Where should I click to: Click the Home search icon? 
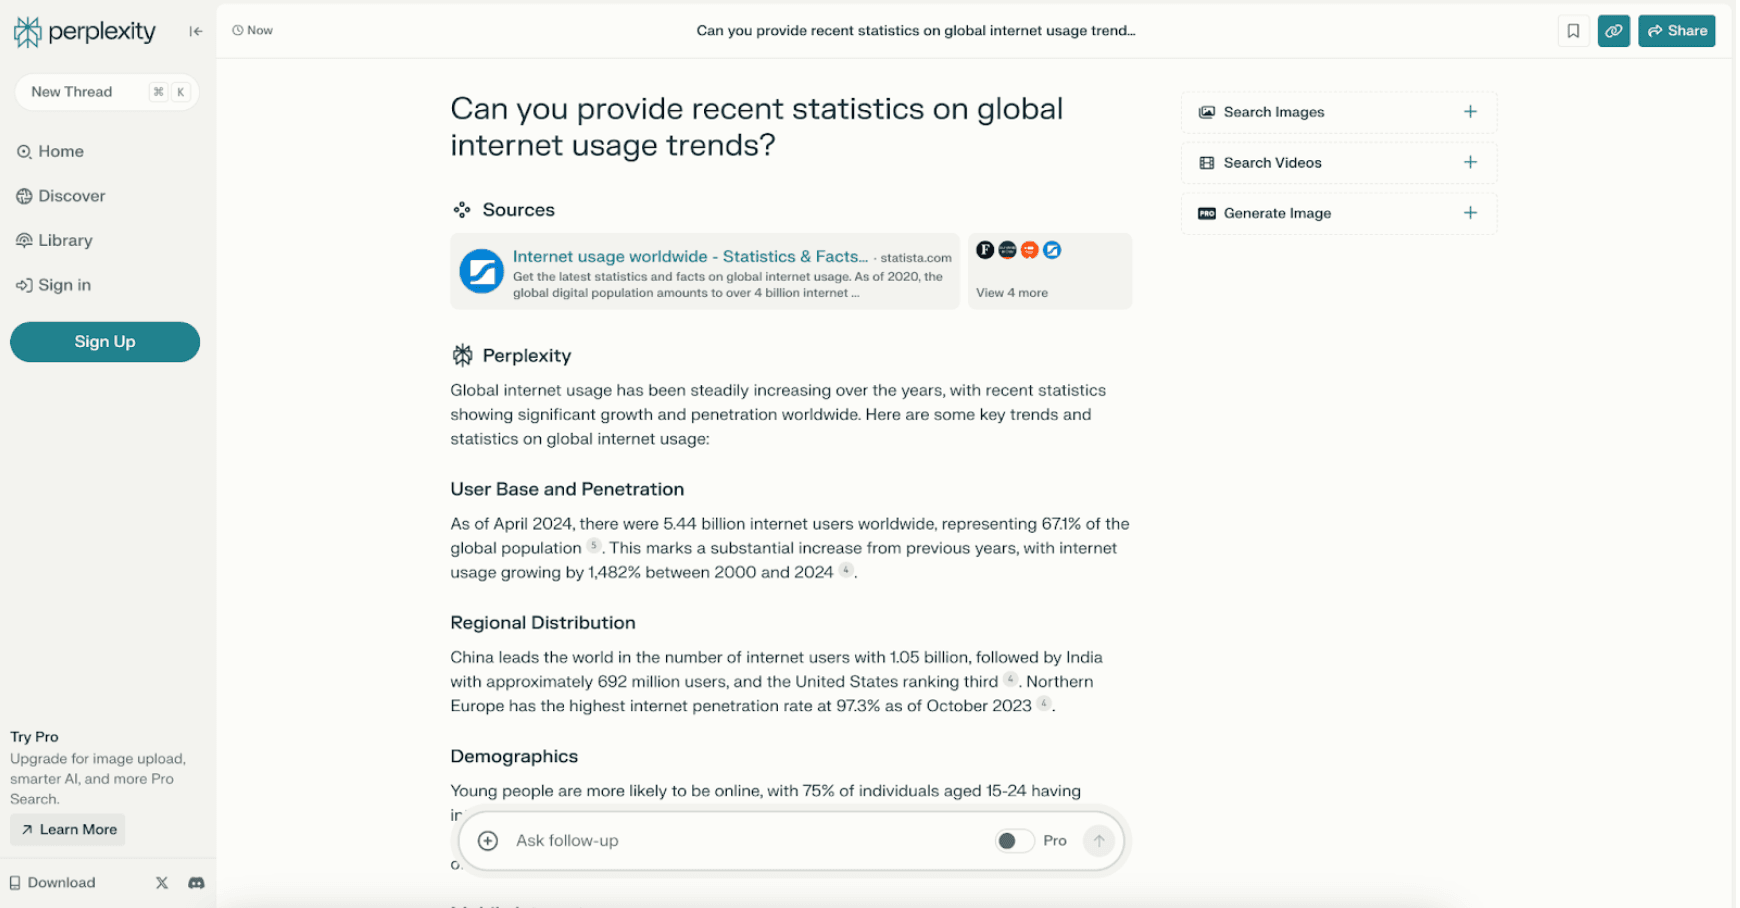(24, 152)
